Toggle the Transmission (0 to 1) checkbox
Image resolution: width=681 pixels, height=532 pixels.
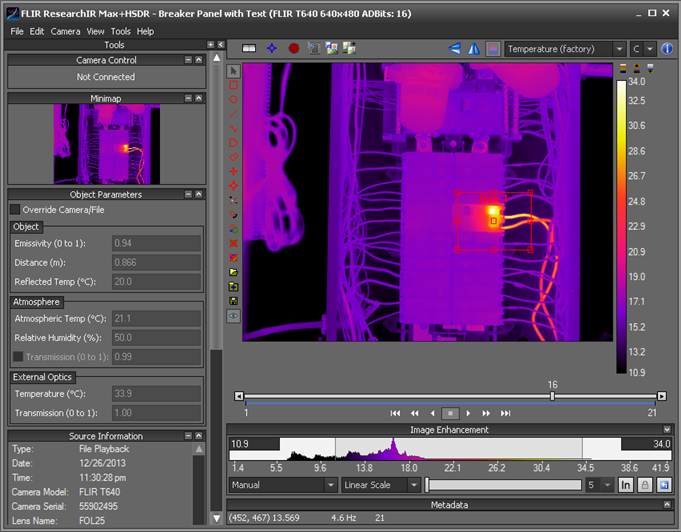18,357
